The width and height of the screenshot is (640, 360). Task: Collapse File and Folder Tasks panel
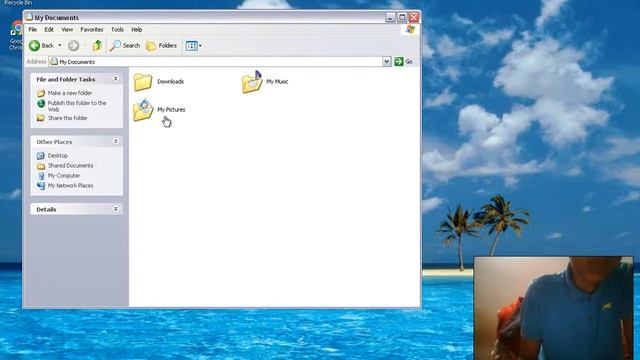(x=116, y=79)
